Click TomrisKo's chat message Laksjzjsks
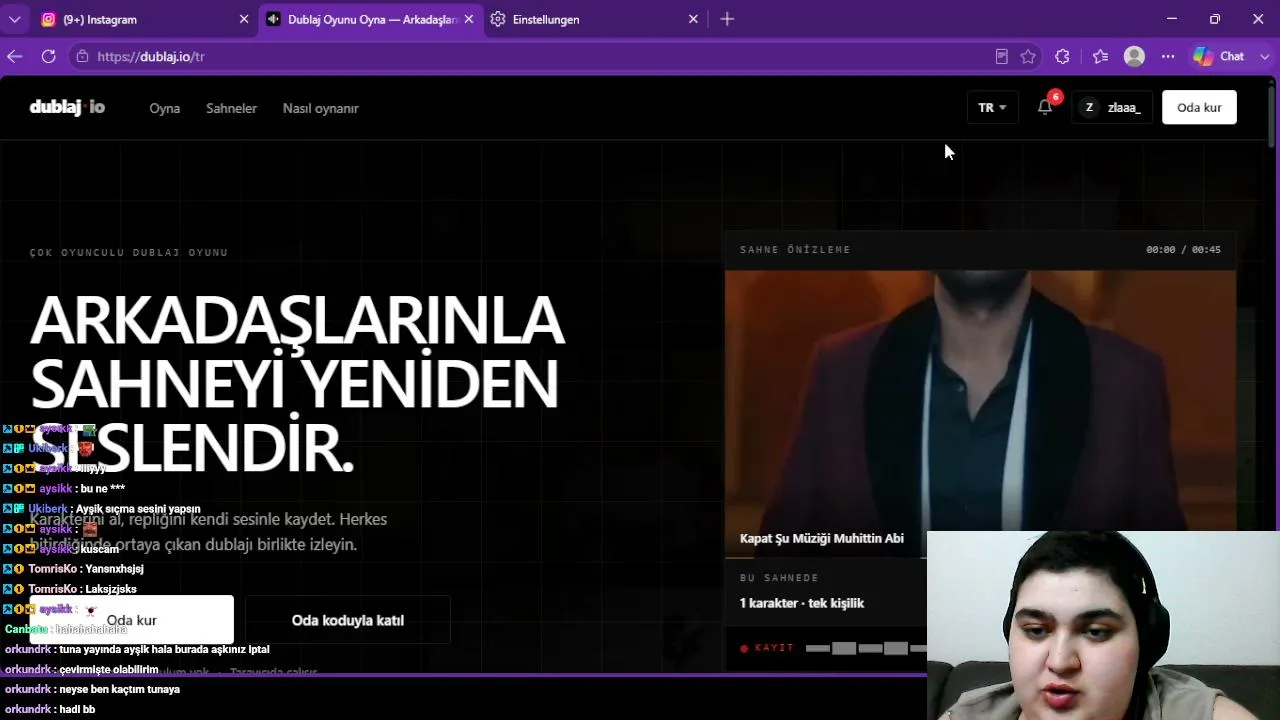This screenshot has height=720, width=1280. pyautogui.click(x=111, y=589)
